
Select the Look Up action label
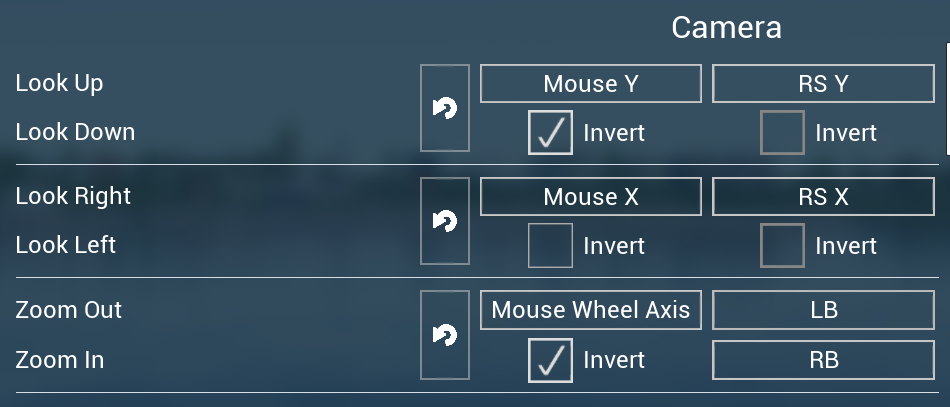click(59, 83)
